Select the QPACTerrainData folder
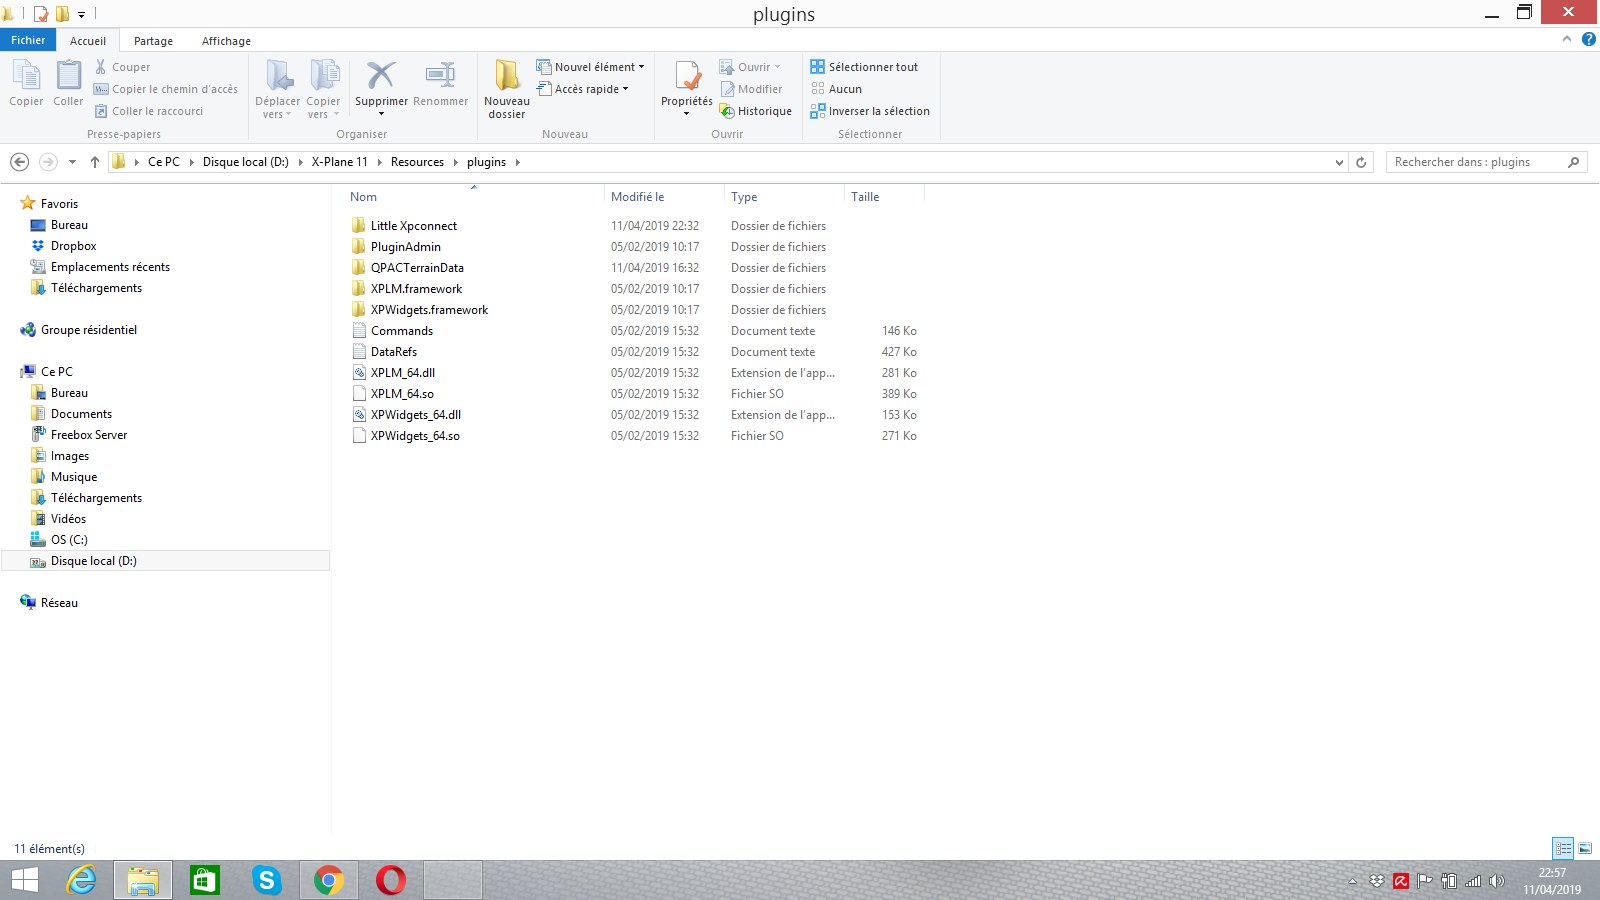This screenshot has width=1600, height=900. [417, 268]
